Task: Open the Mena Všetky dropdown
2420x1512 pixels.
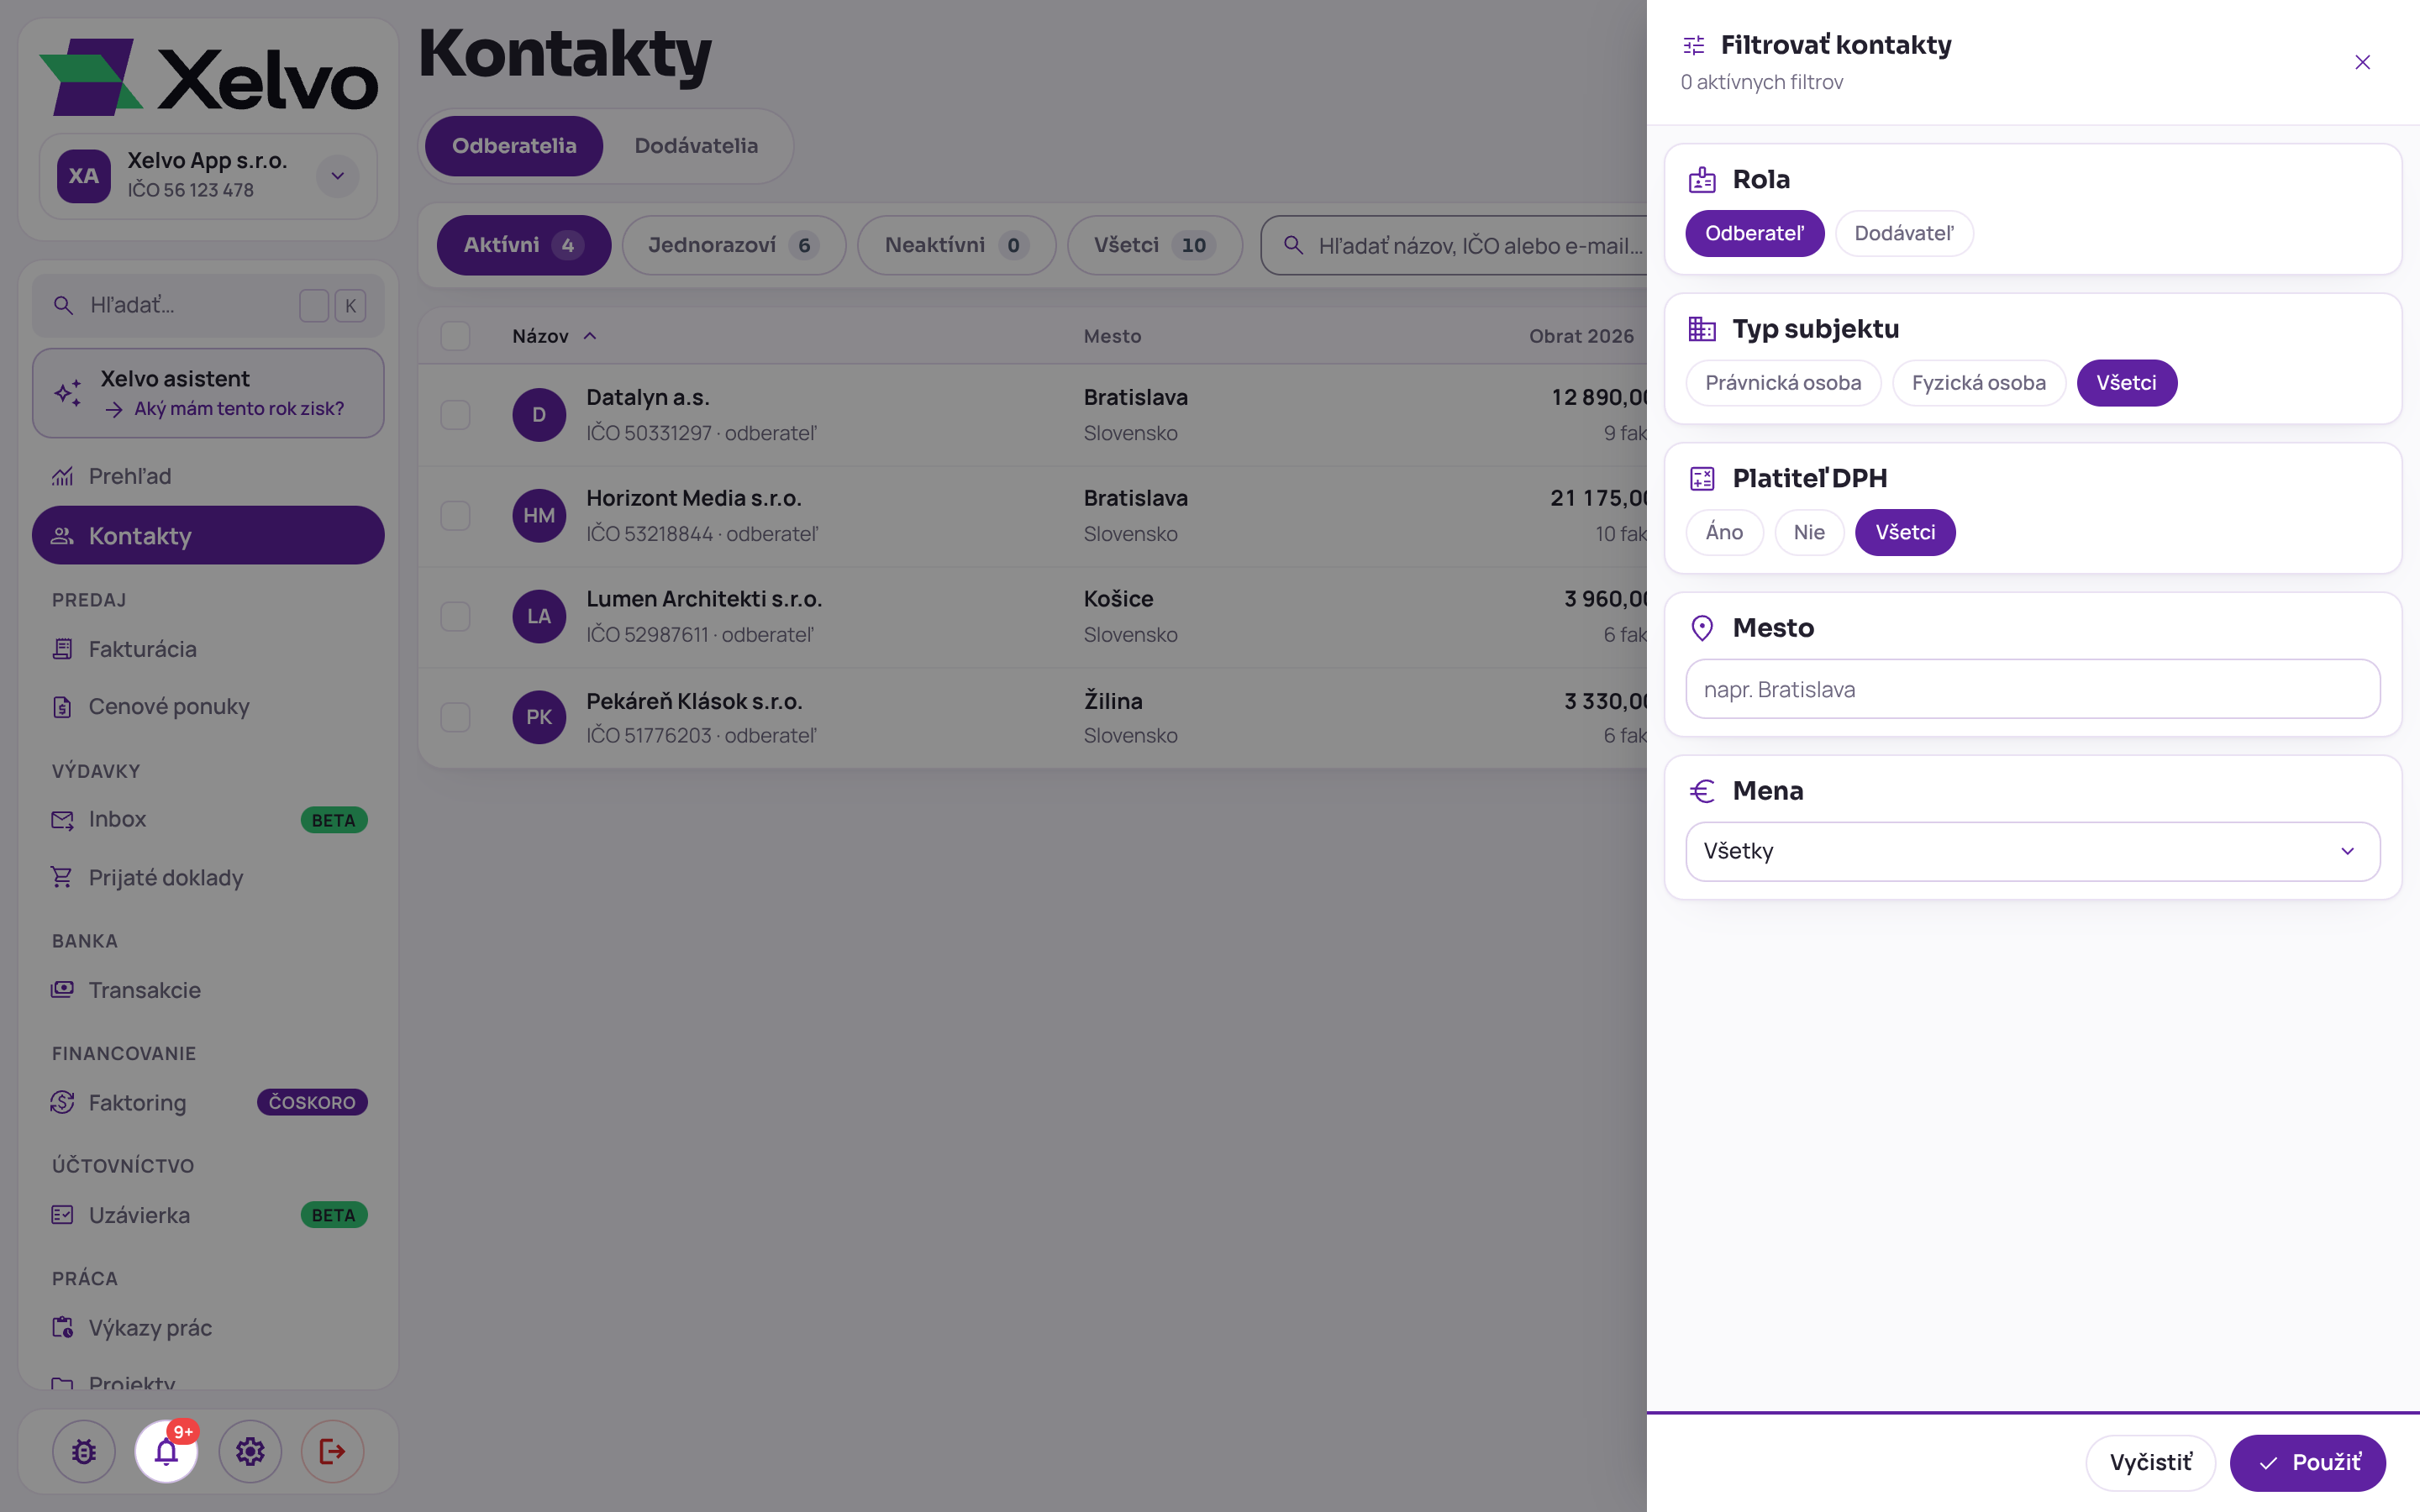Action: 2032,851
